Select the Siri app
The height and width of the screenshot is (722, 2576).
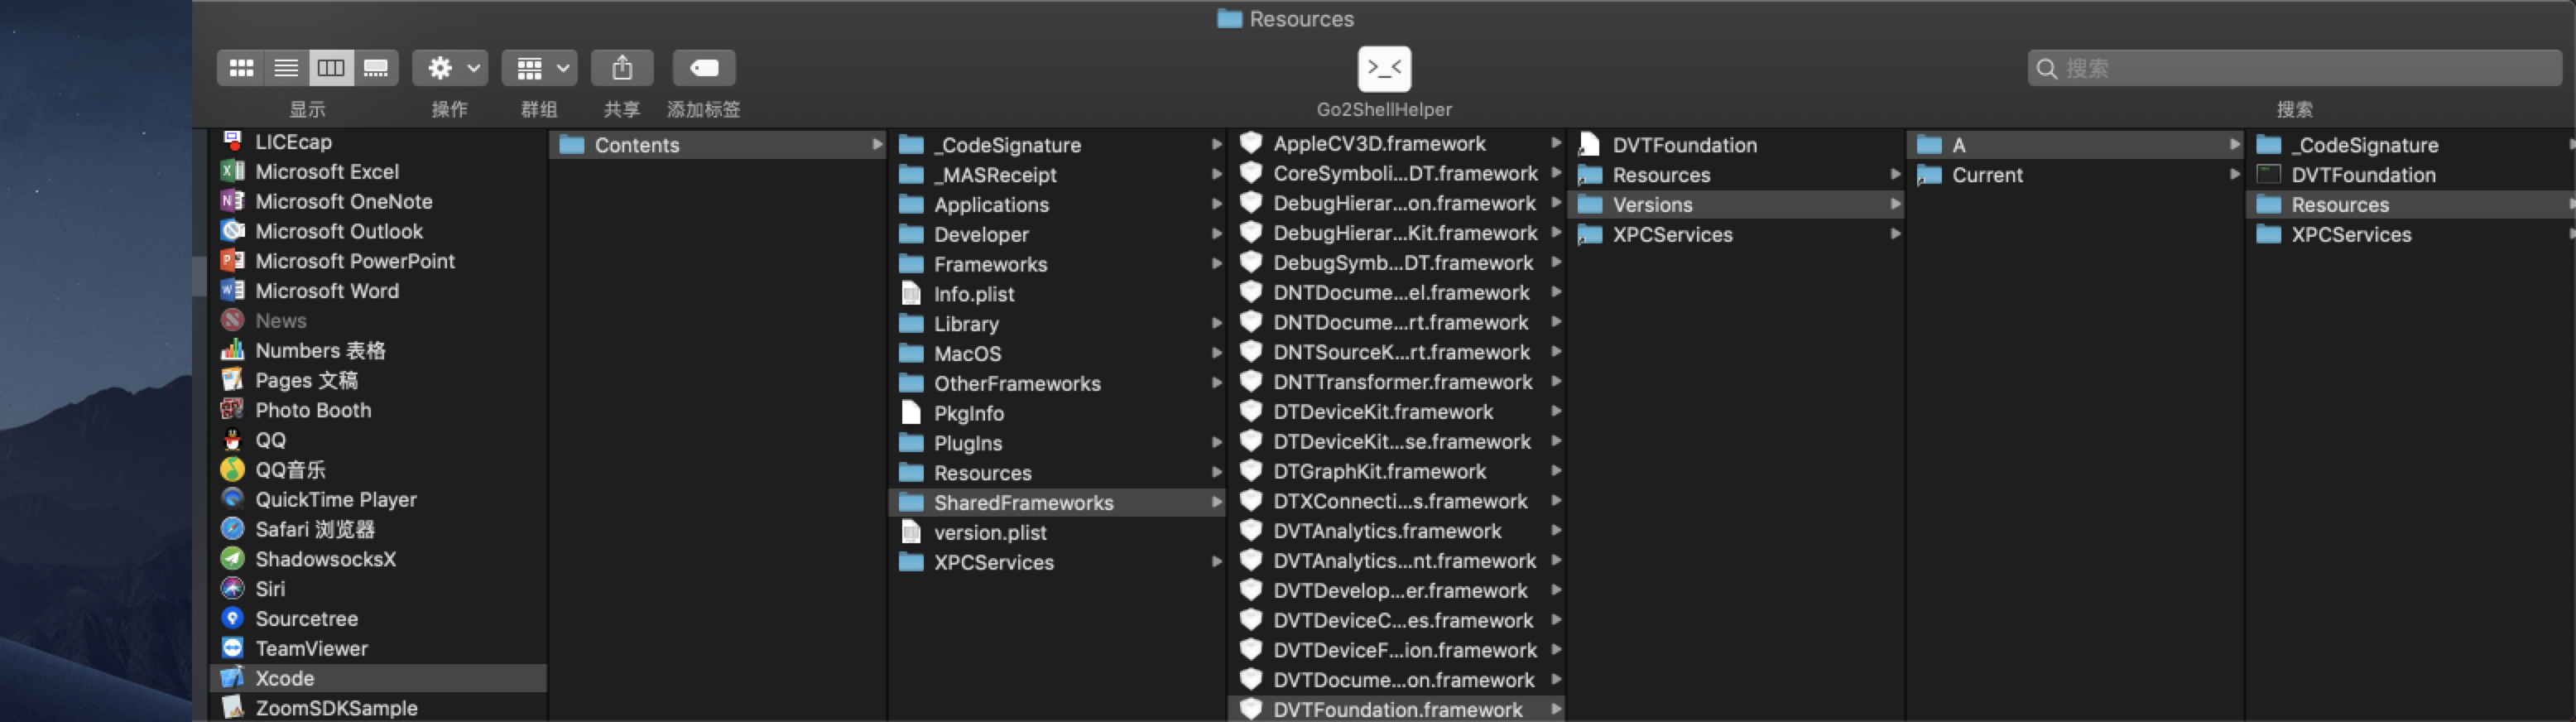tap(379, 589)
